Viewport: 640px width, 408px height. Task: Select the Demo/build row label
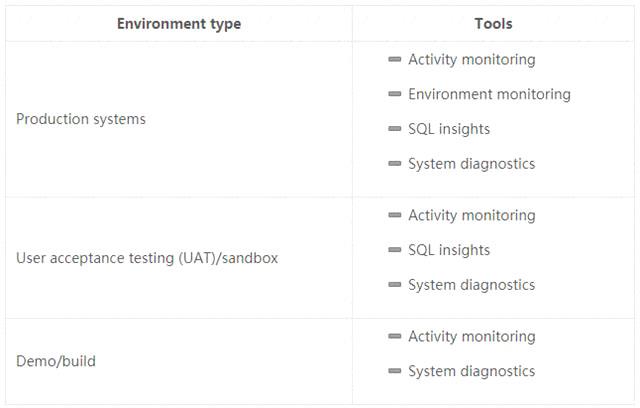pos(56,361)
